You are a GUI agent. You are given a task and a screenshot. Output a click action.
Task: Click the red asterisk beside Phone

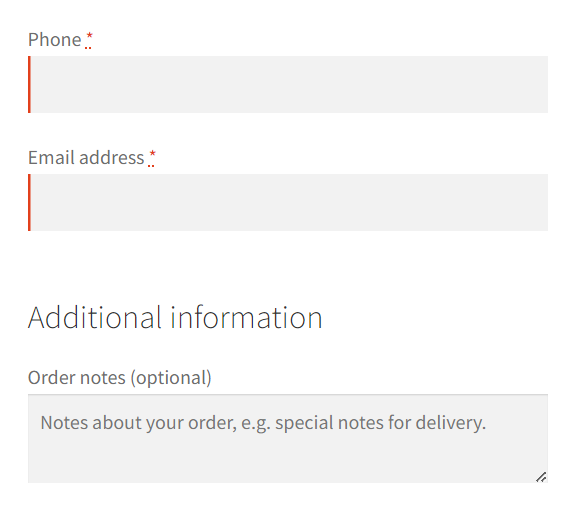[89, 39]
